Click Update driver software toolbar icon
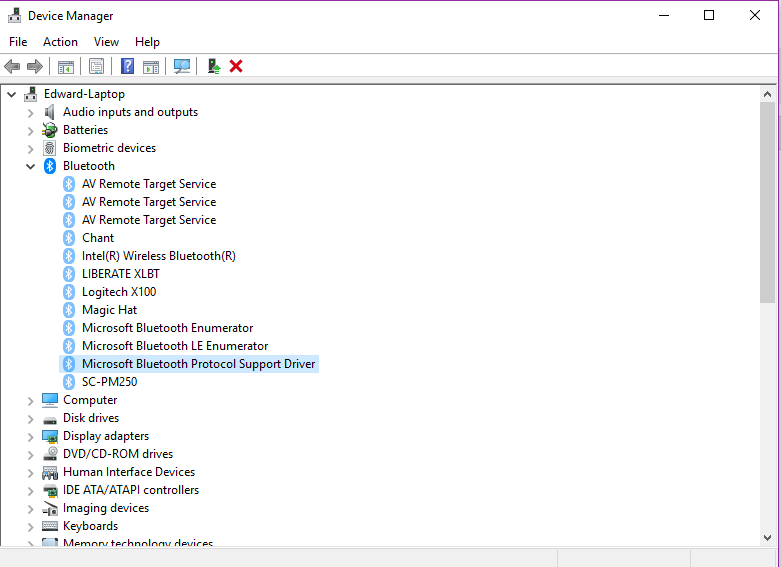 (214, 66)
